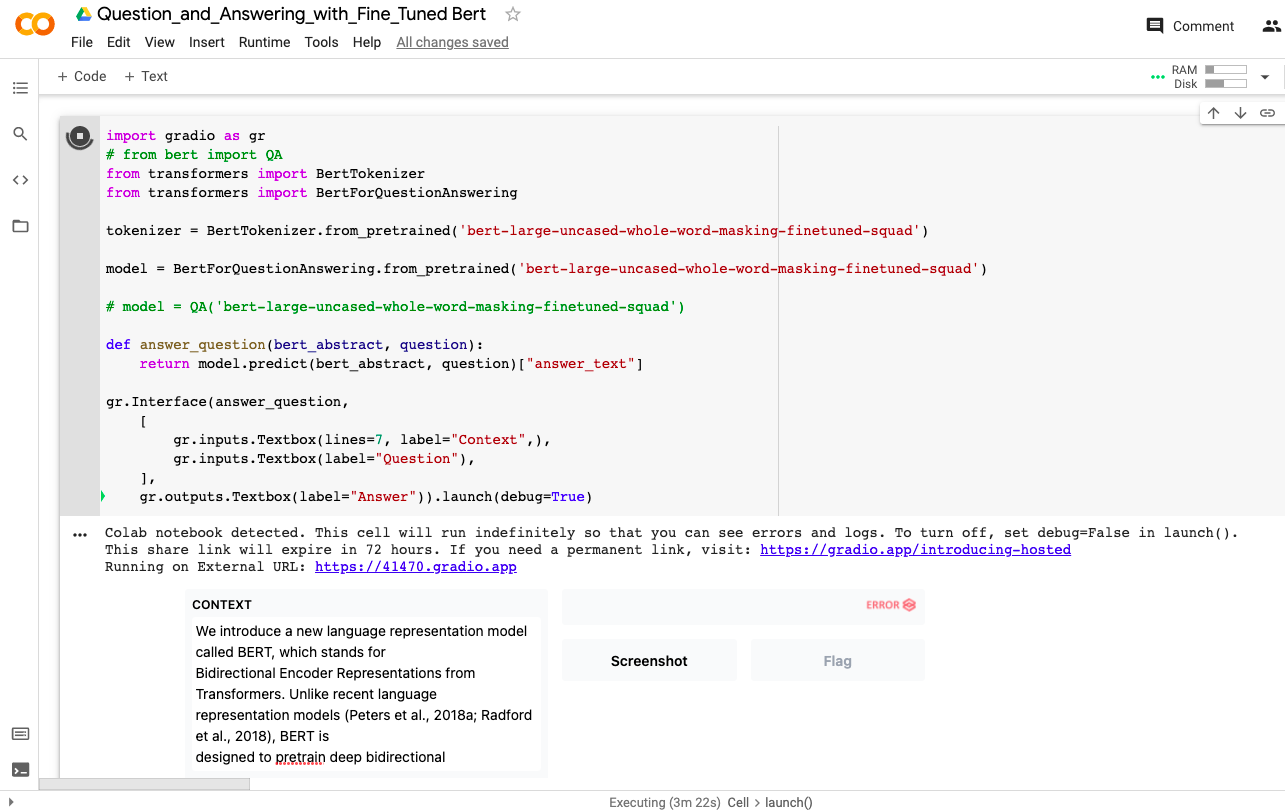
Task: Open the Files browser sidebar
Action: [20, 226]
